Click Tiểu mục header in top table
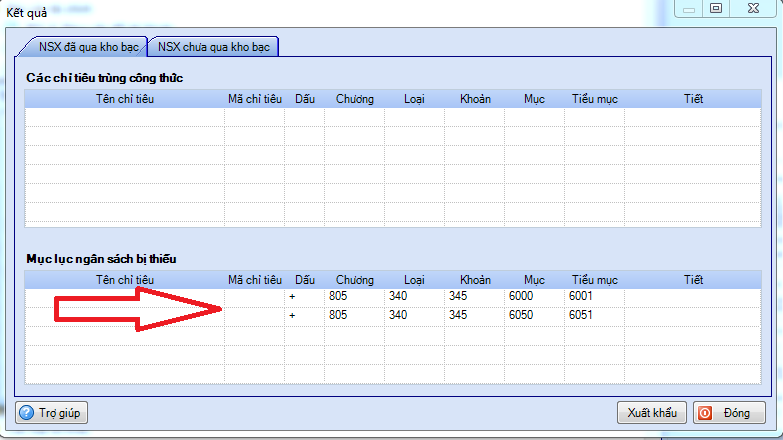Image resolution: width=783 pixels, height=440 pixels. pos(595,99)
